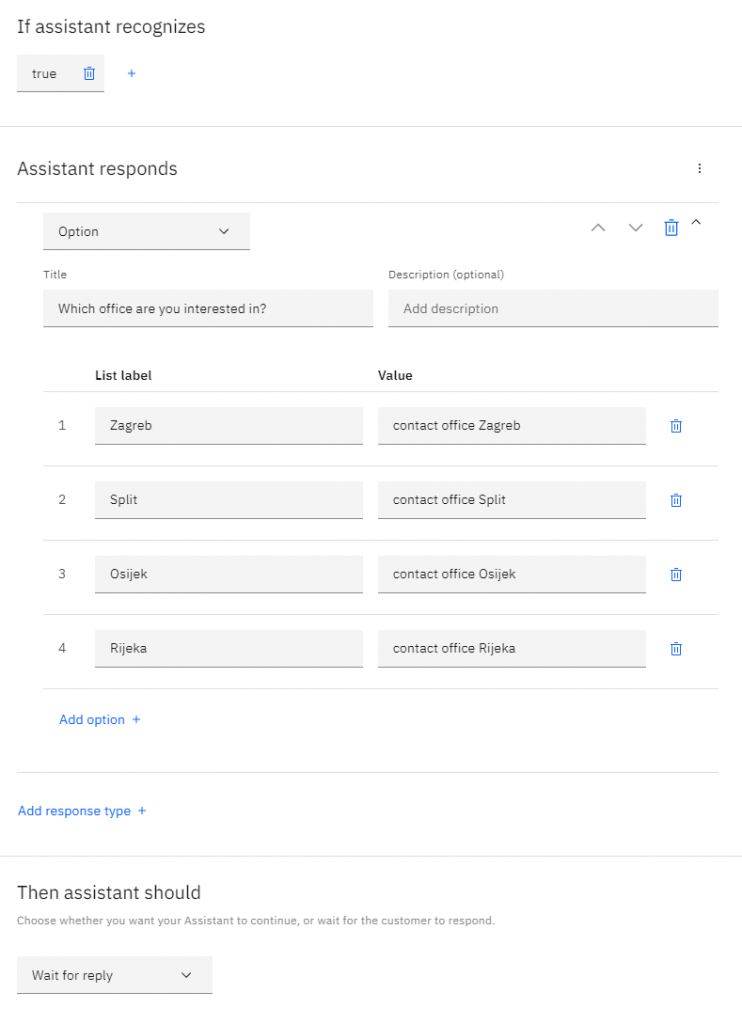The width and height of the screenshot is (742, 1024).
Task: Collapse the Option response section
Action: pos(697,223)
